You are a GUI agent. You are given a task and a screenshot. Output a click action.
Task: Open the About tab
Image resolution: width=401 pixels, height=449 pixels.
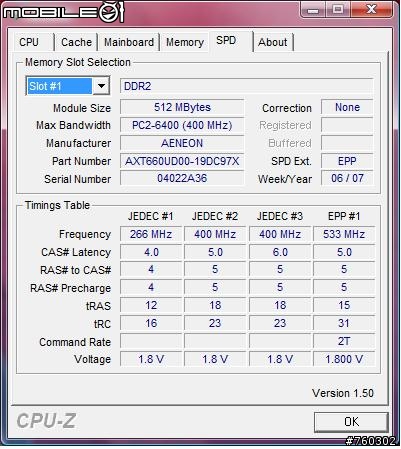click(x=273, y=42)
